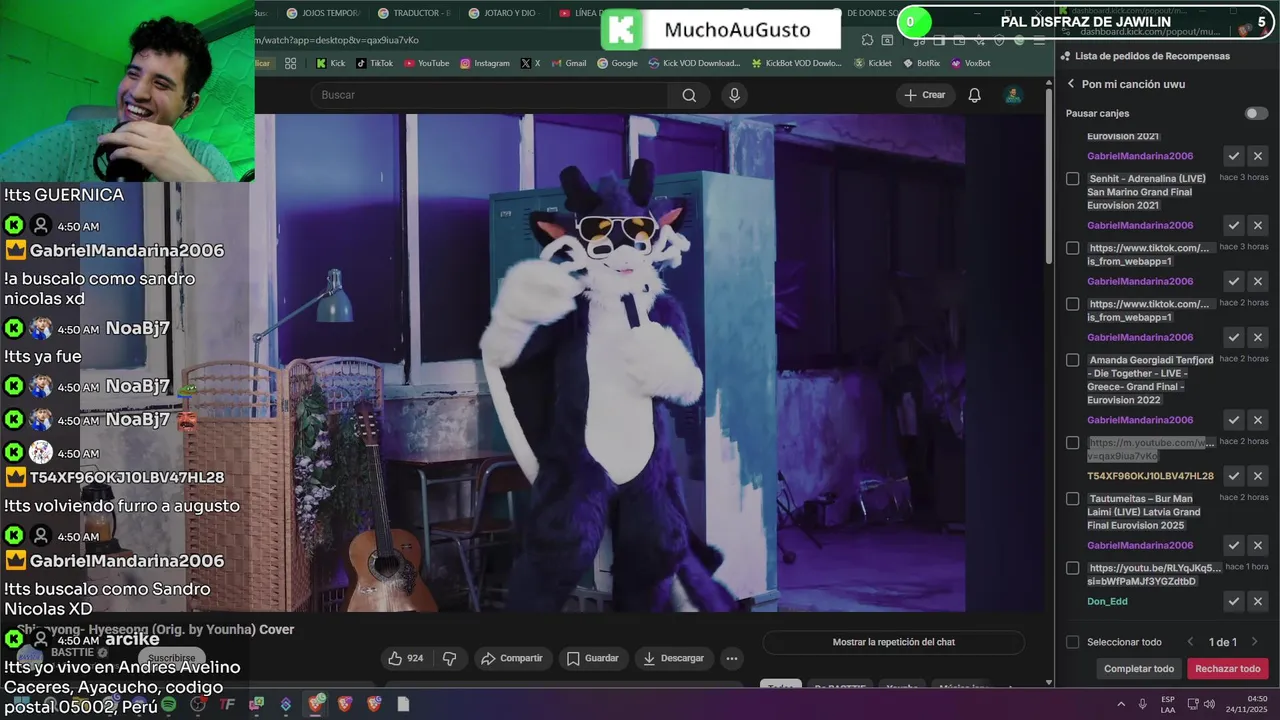
Task: Go to next page of requests
Action: pos(1254,642)
